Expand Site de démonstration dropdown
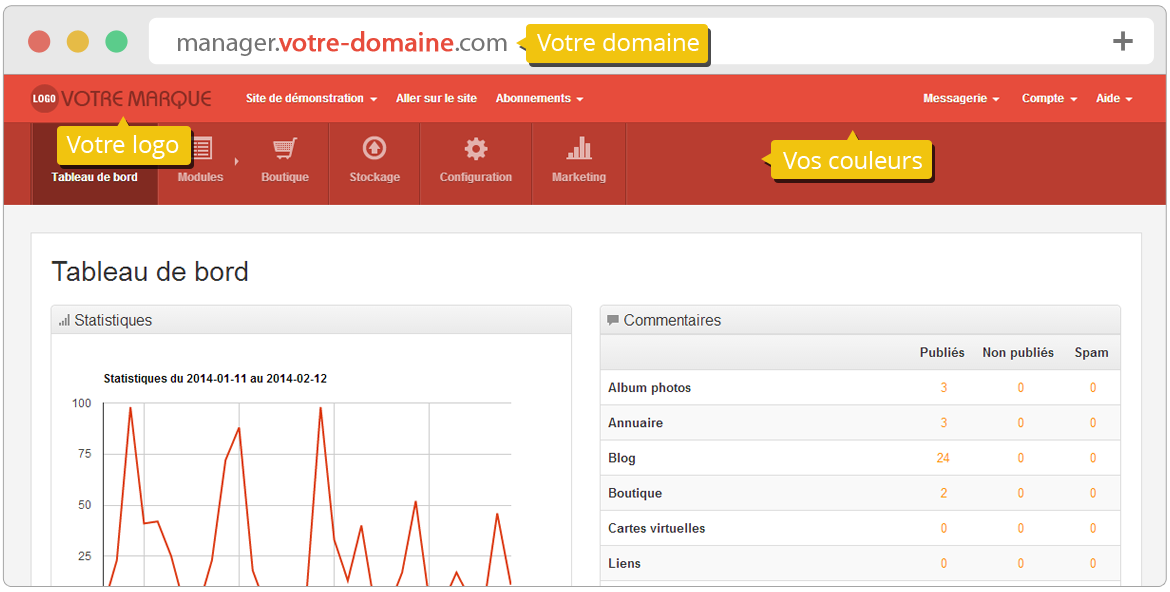Screen dimensions: 1170x592 click(x=311, y=99)
